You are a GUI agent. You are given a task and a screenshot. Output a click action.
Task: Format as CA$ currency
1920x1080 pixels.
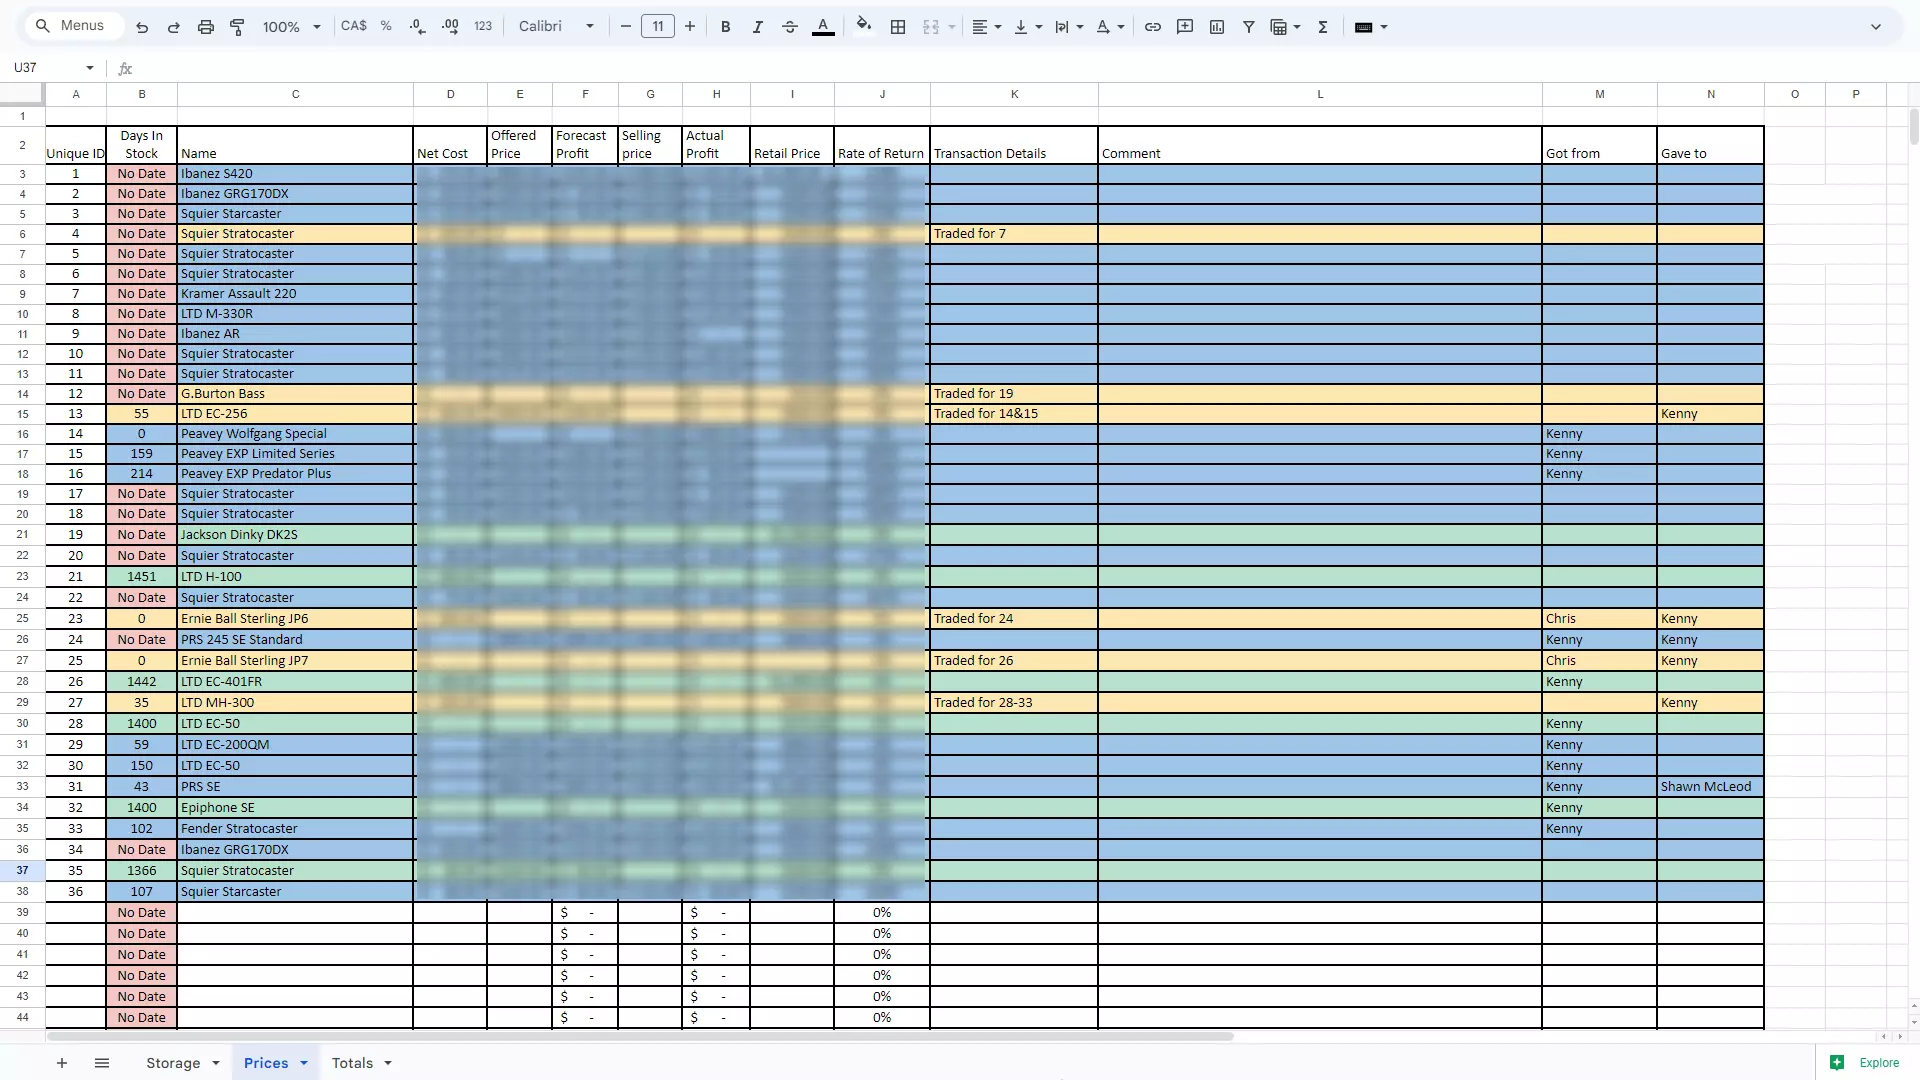(x=354, y=26)
